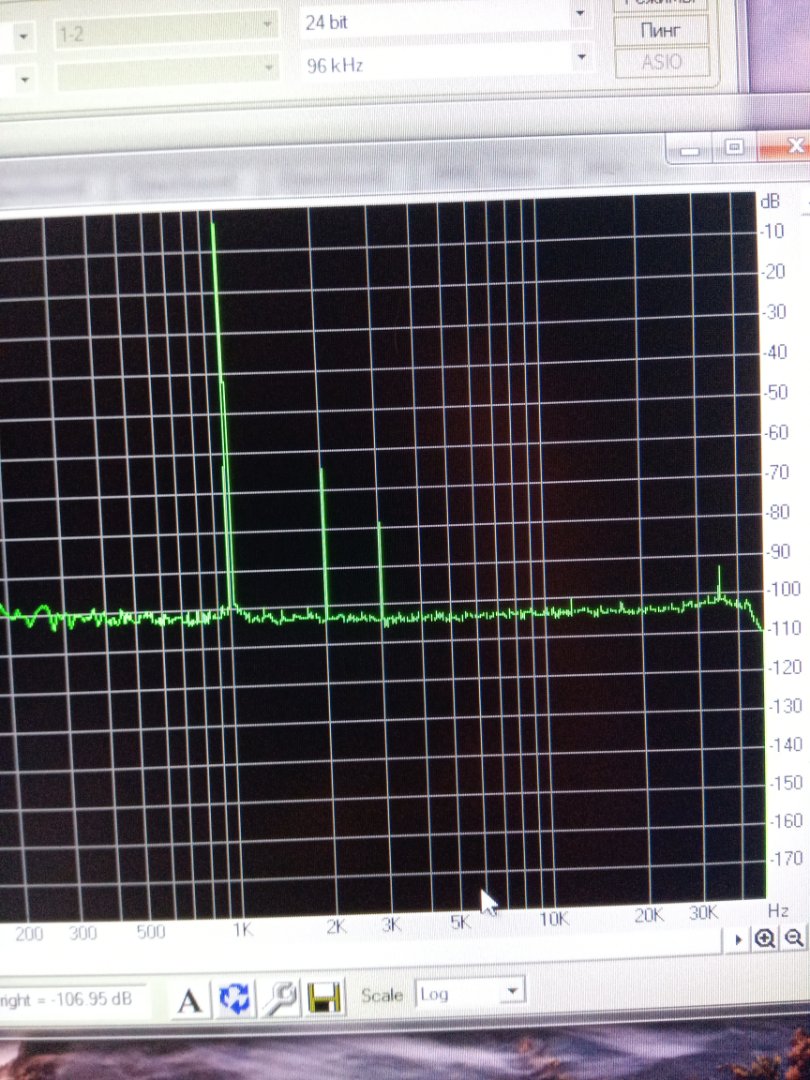
Task: Click the harmonic peak at 2K
Action: tap(322, 520)
